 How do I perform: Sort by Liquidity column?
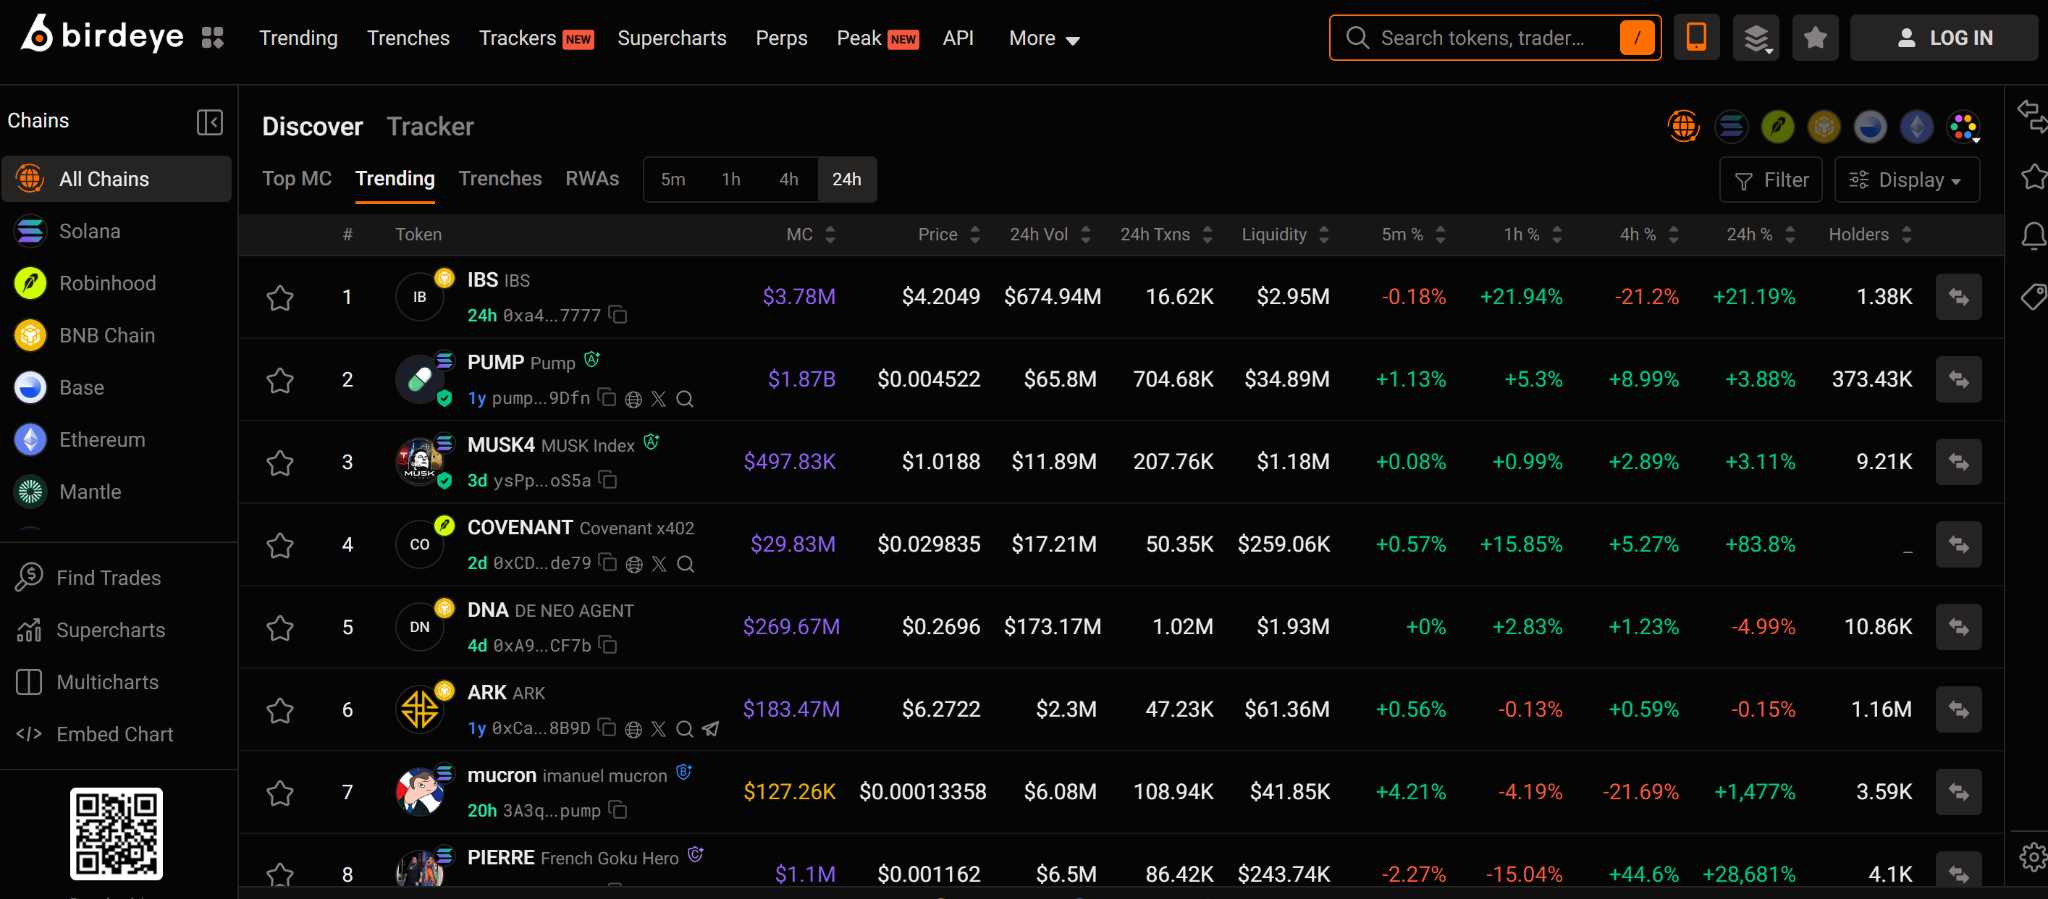[x=1285, y=234]
